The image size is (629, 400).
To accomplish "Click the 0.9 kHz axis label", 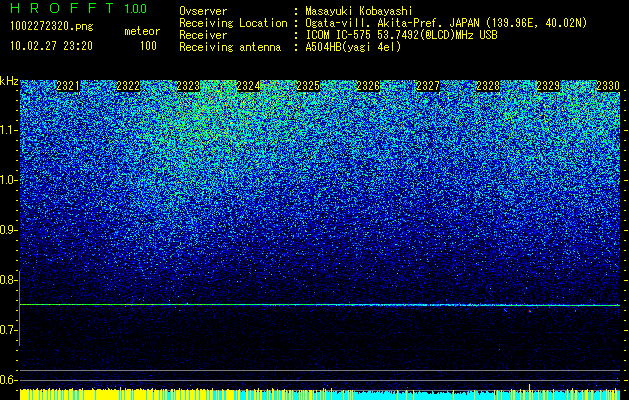I will click(x=8, y=230).
